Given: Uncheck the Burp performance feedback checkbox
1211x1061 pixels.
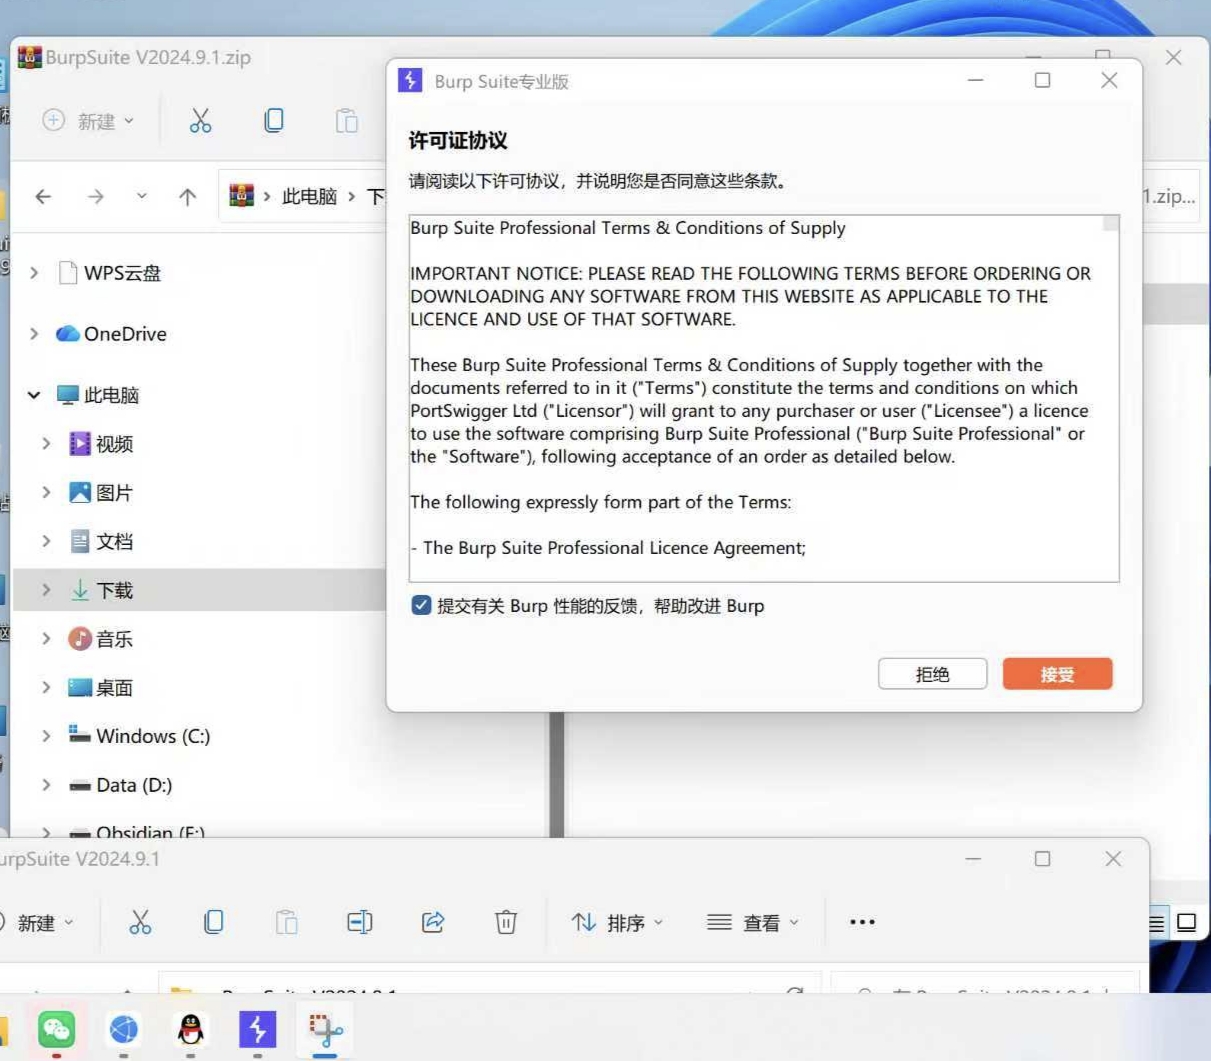Looking at the screenshot, I should (421, 605).
